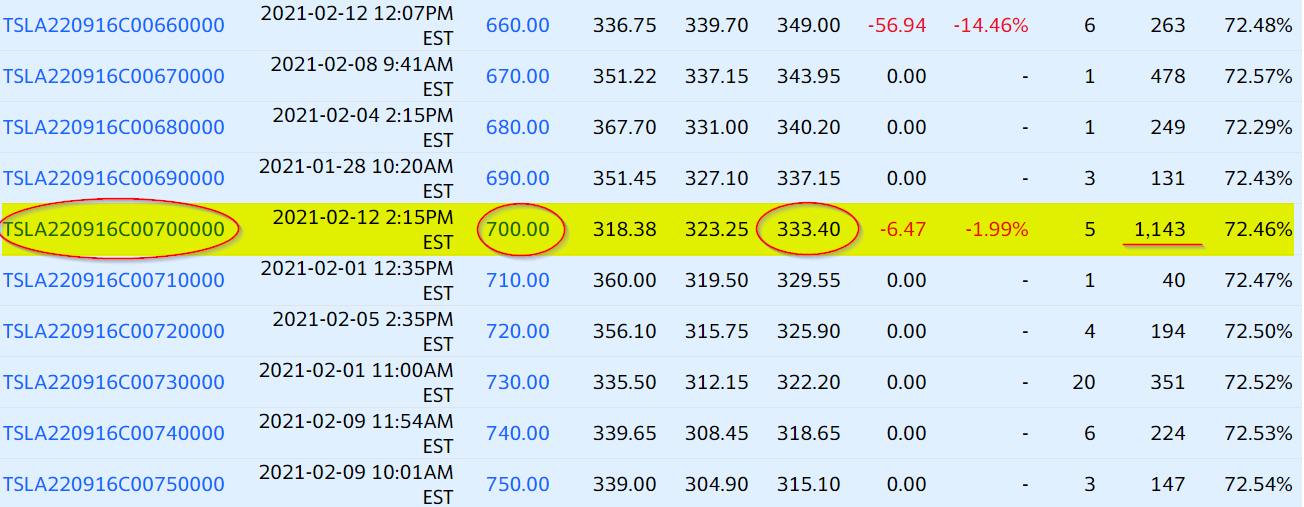Viewport: 1304px width, 507px height.
Task: Select the 327.10 bid cell
Action: click(717, 178)
